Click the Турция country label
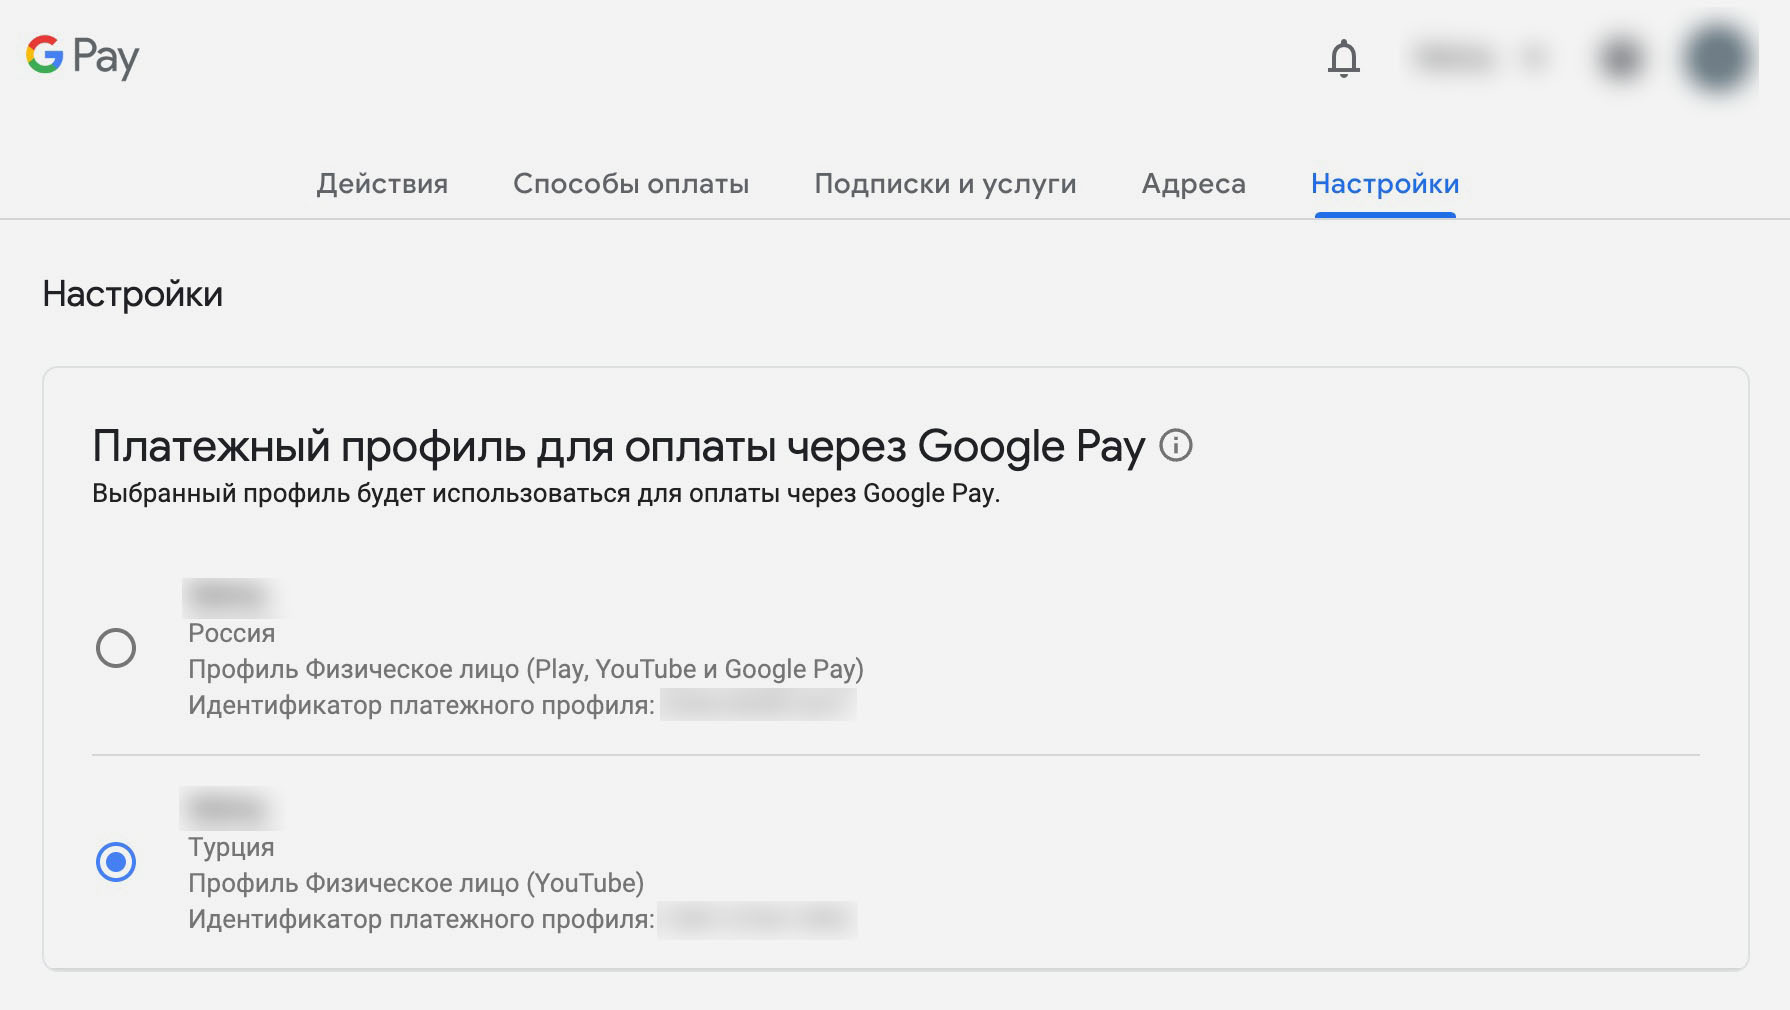This screenshot has width=1790, height=1010. [x=231, y=847]
